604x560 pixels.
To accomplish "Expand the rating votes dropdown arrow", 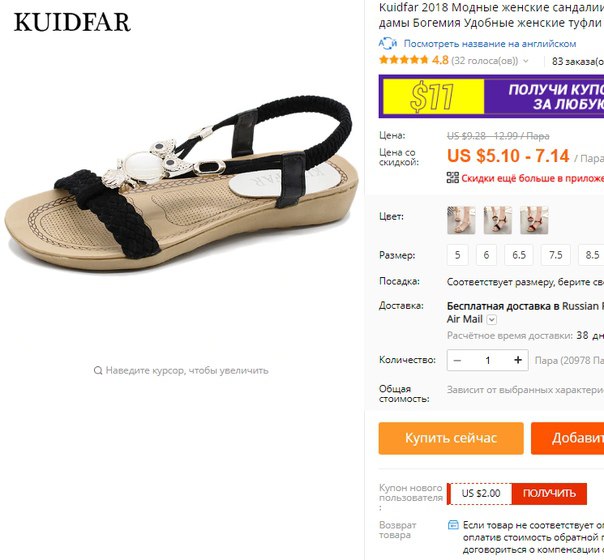I will pyautogui.click(x=526, y=61).
